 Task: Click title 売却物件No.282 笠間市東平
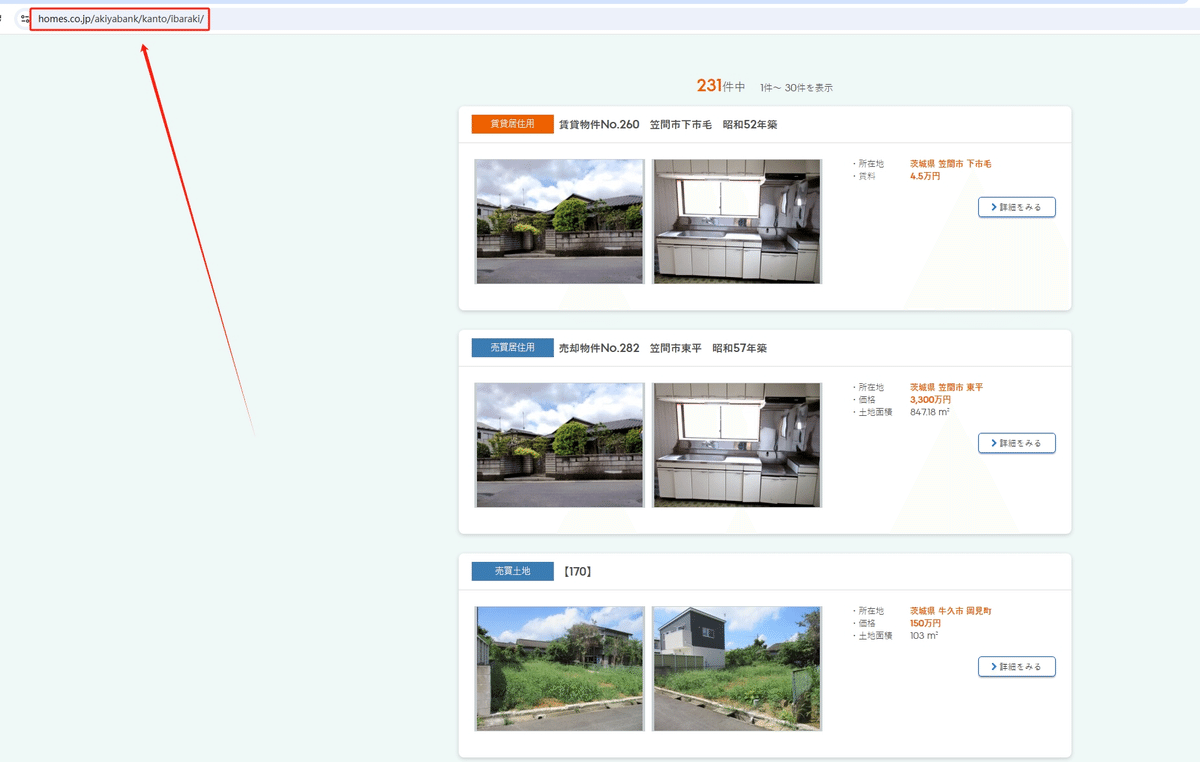(662, 348)
